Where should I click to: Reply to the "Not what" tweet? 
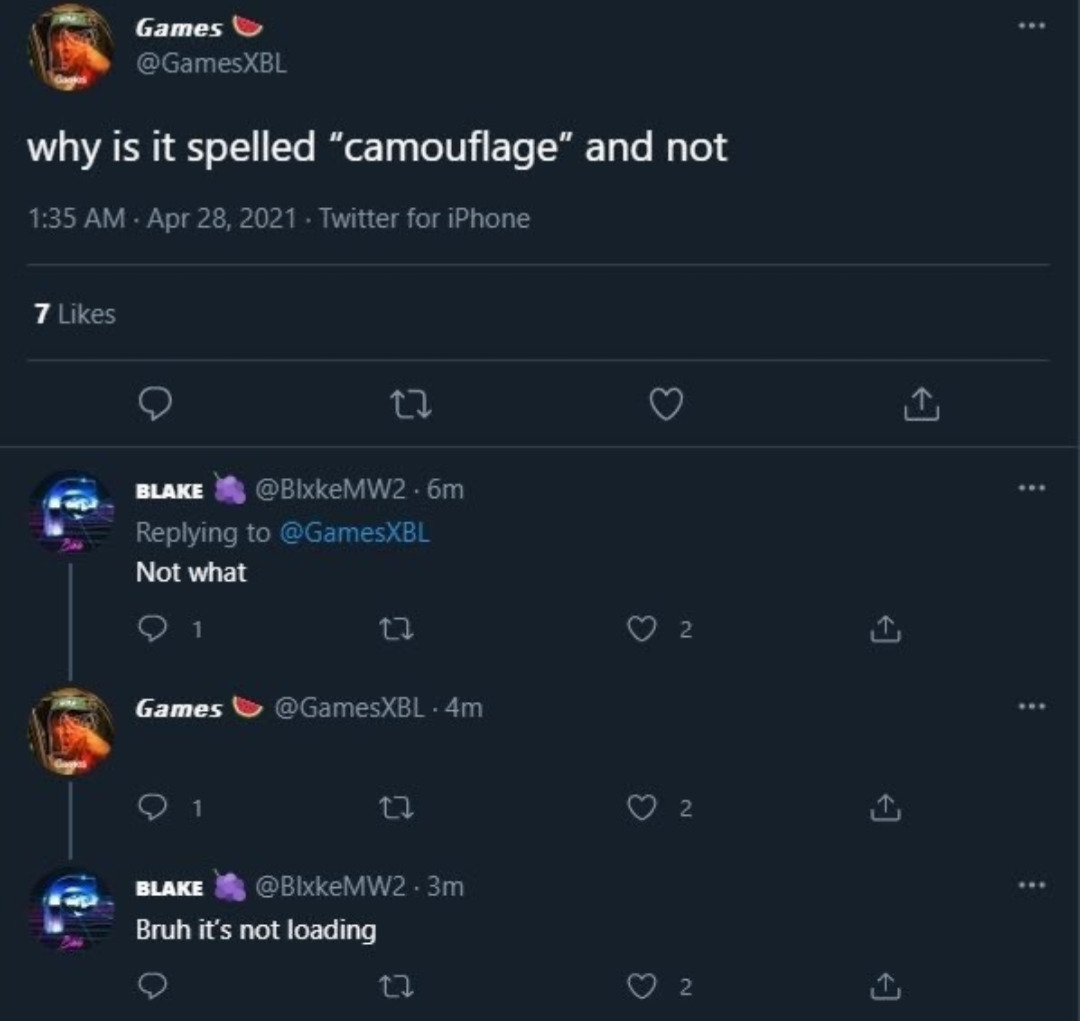pyautogui.click(x=151, y=629)
